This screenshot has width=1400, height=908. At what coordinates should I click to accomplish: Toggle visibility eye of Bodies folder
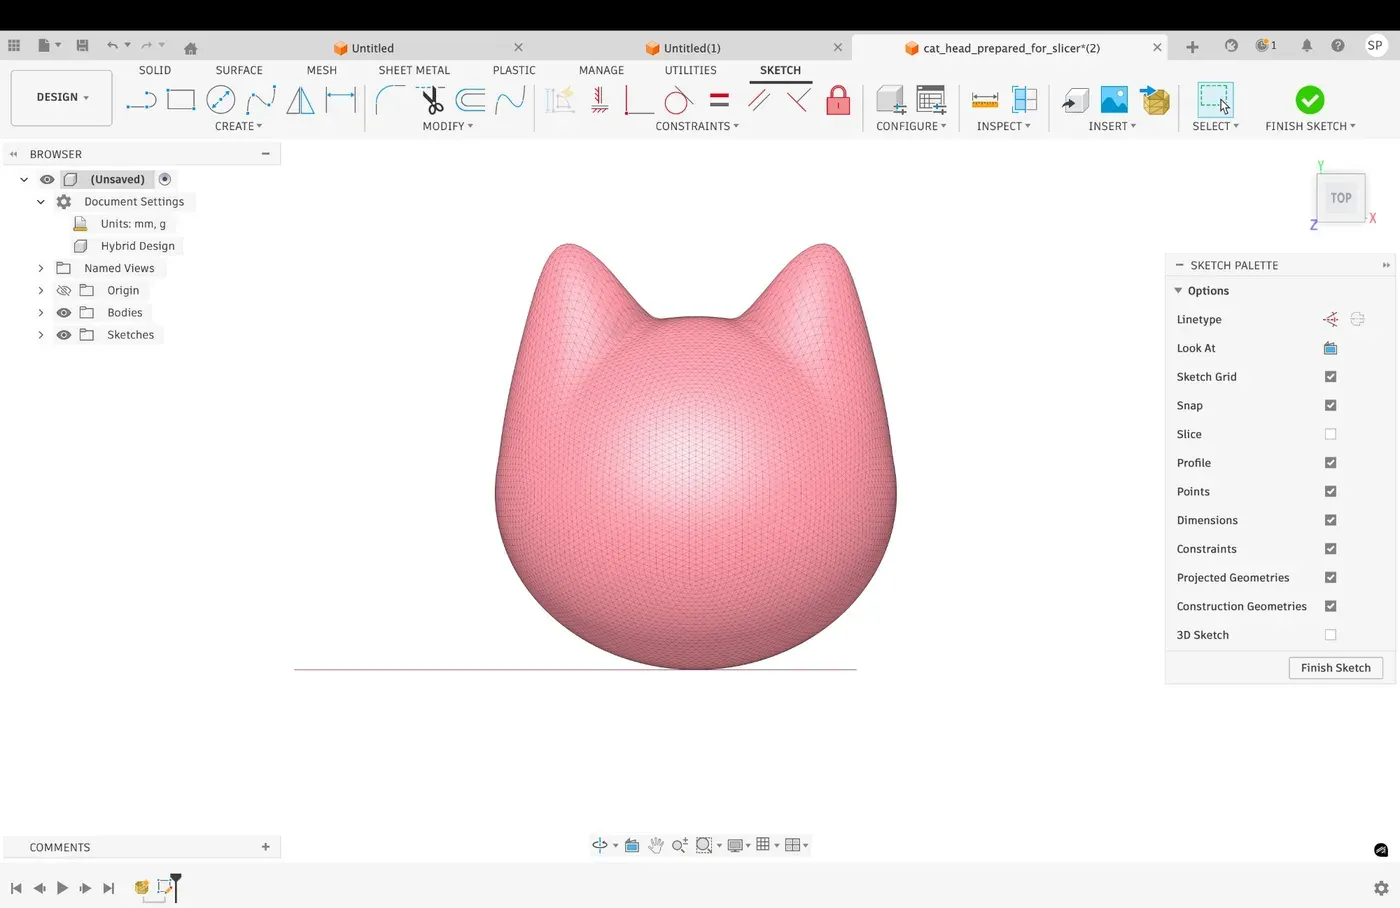point(64,313)
